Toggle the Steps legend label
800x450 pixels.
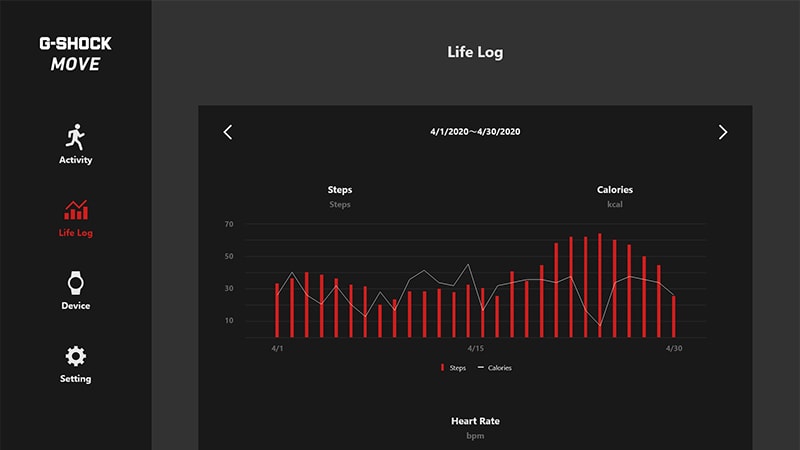tap(457, 368)
